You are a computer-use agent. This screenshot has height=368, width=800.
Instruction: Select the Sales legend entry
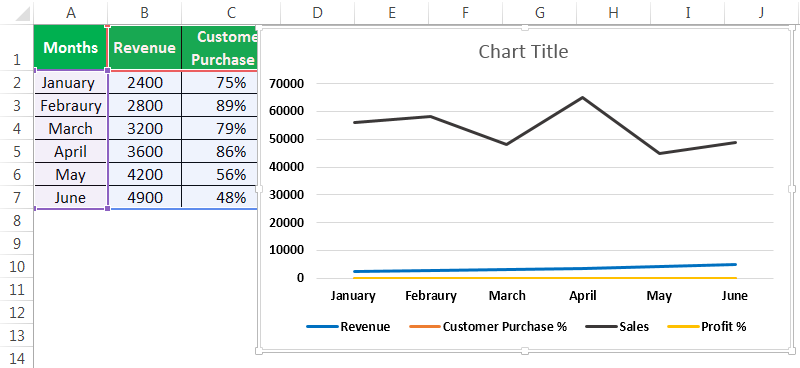tap(617, 327)
